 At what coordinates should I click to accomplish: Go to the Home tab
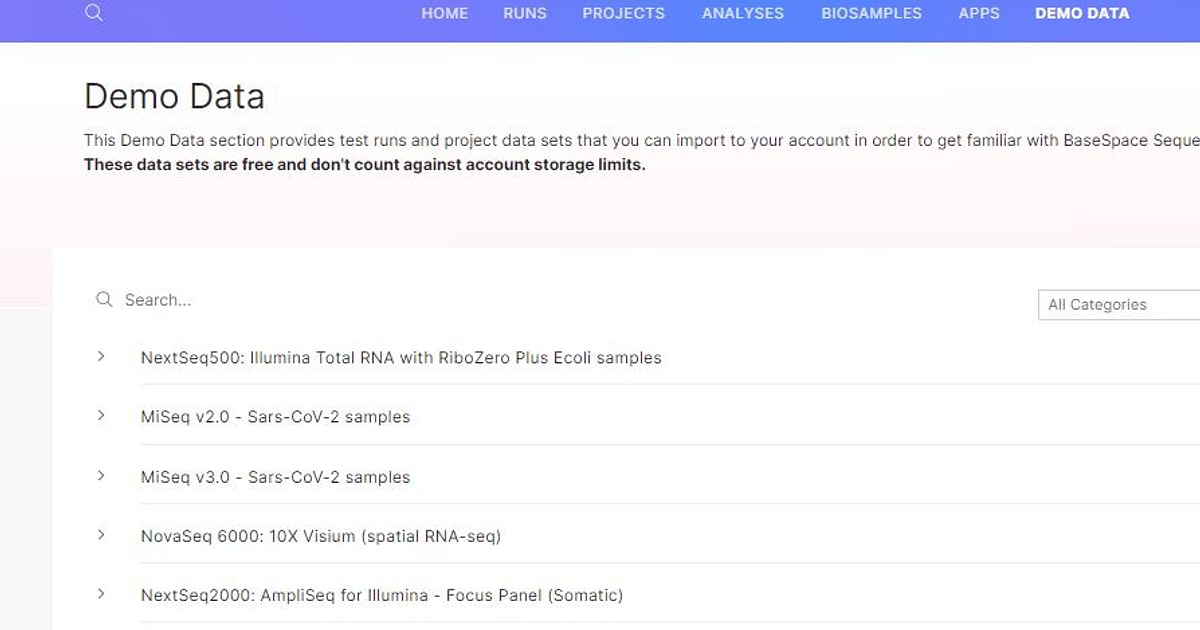444,14
